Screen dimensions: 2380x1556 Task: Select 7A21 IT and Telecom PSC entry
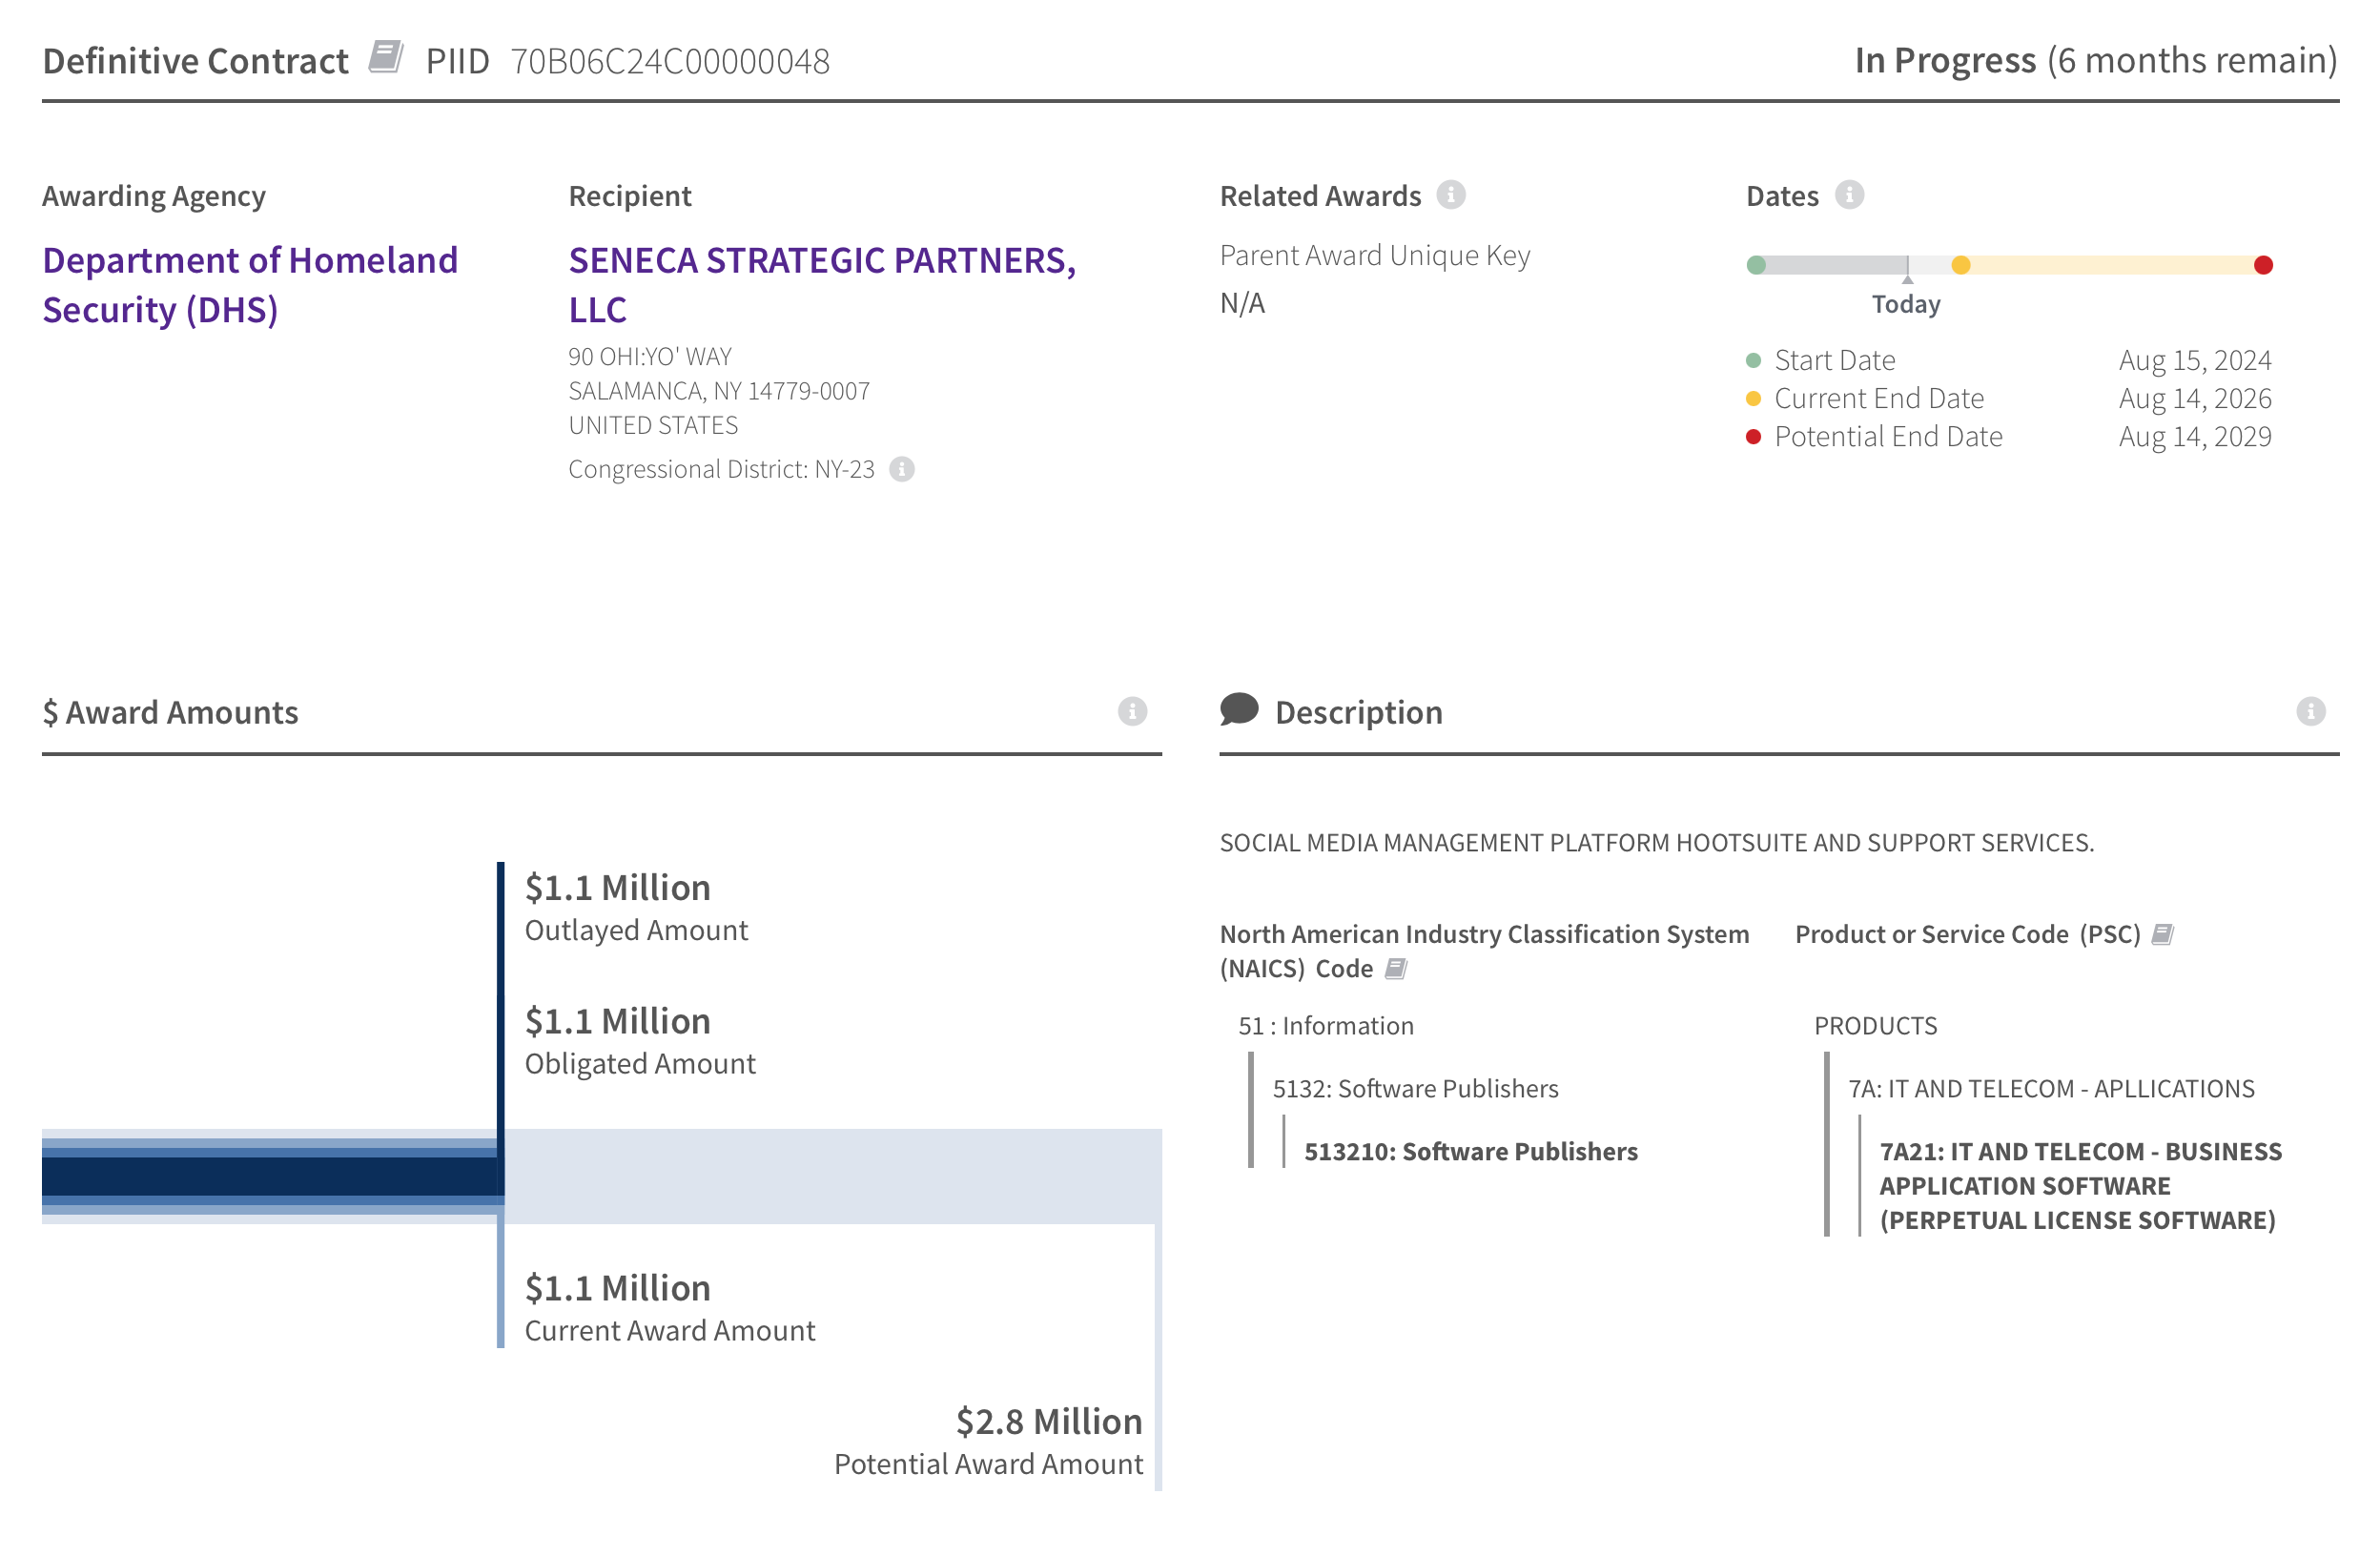[2078, 1185]
